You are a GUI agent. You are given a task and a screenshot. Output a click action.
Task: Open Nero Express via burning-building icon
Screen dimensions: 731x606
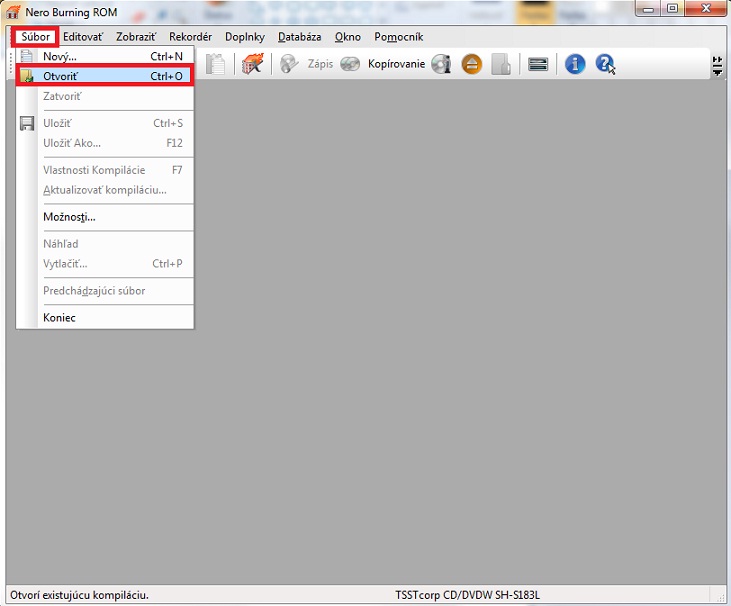[253, 64]
